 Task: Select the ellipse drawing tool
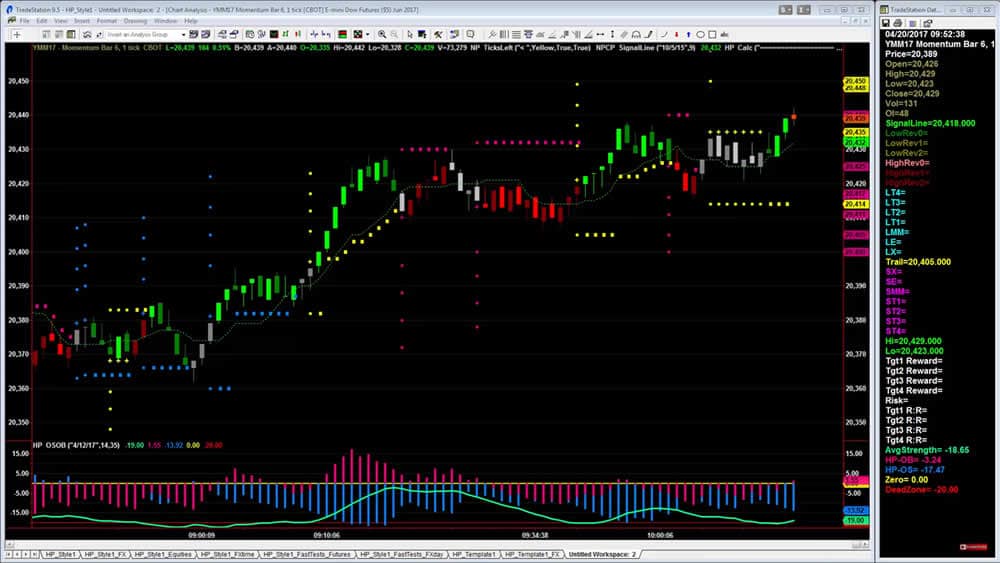(x=700, y=34)
